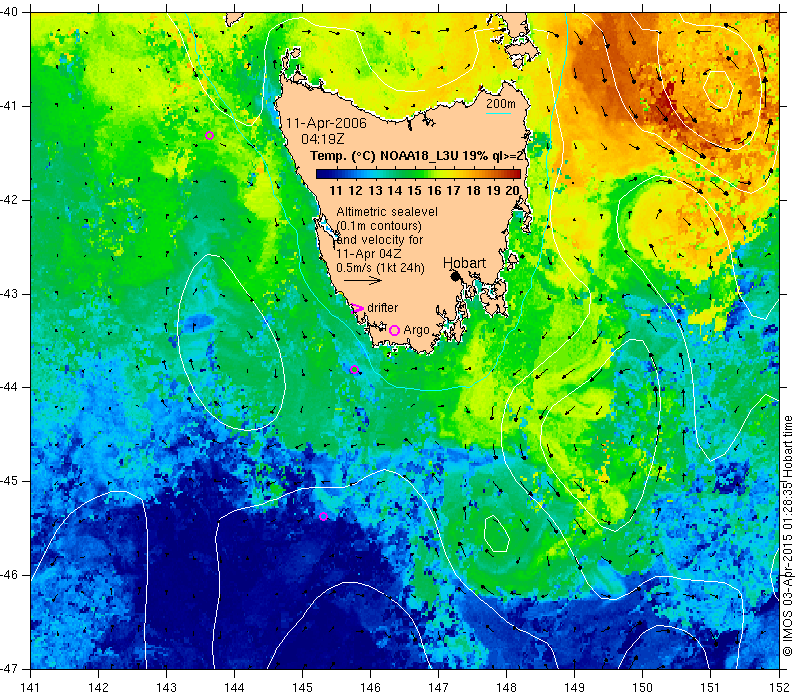Click the Hobart city label
This screenshot has height=700, width=800.
(464, 263)
